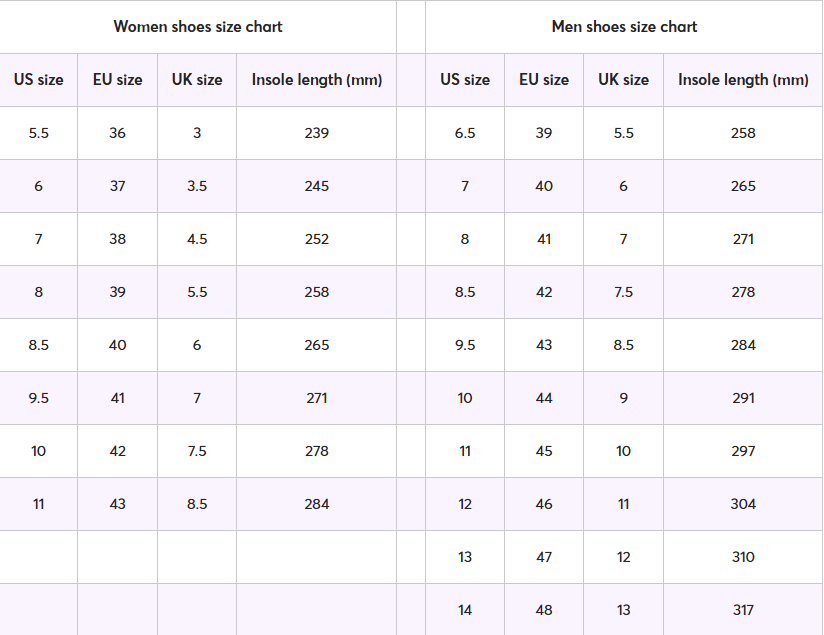824x635 pixels.
Task: Select men's insole length 317 cell
Action: (743, 610)
